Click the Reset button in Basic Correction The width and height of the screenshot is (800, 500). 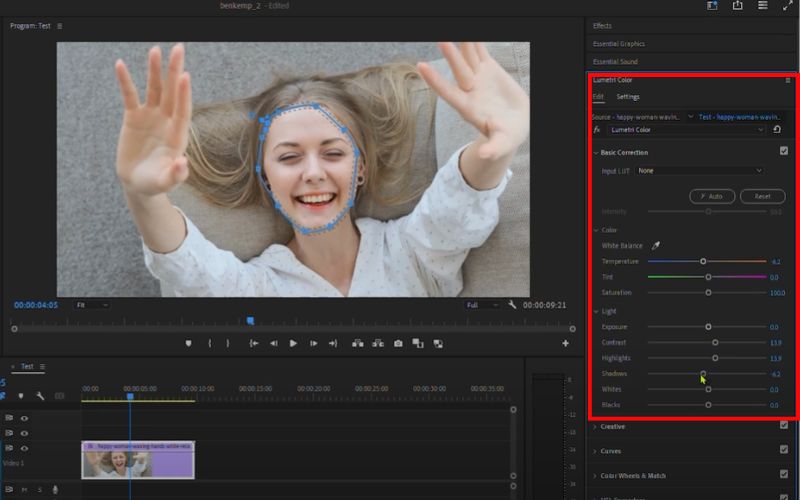point(762,196)
